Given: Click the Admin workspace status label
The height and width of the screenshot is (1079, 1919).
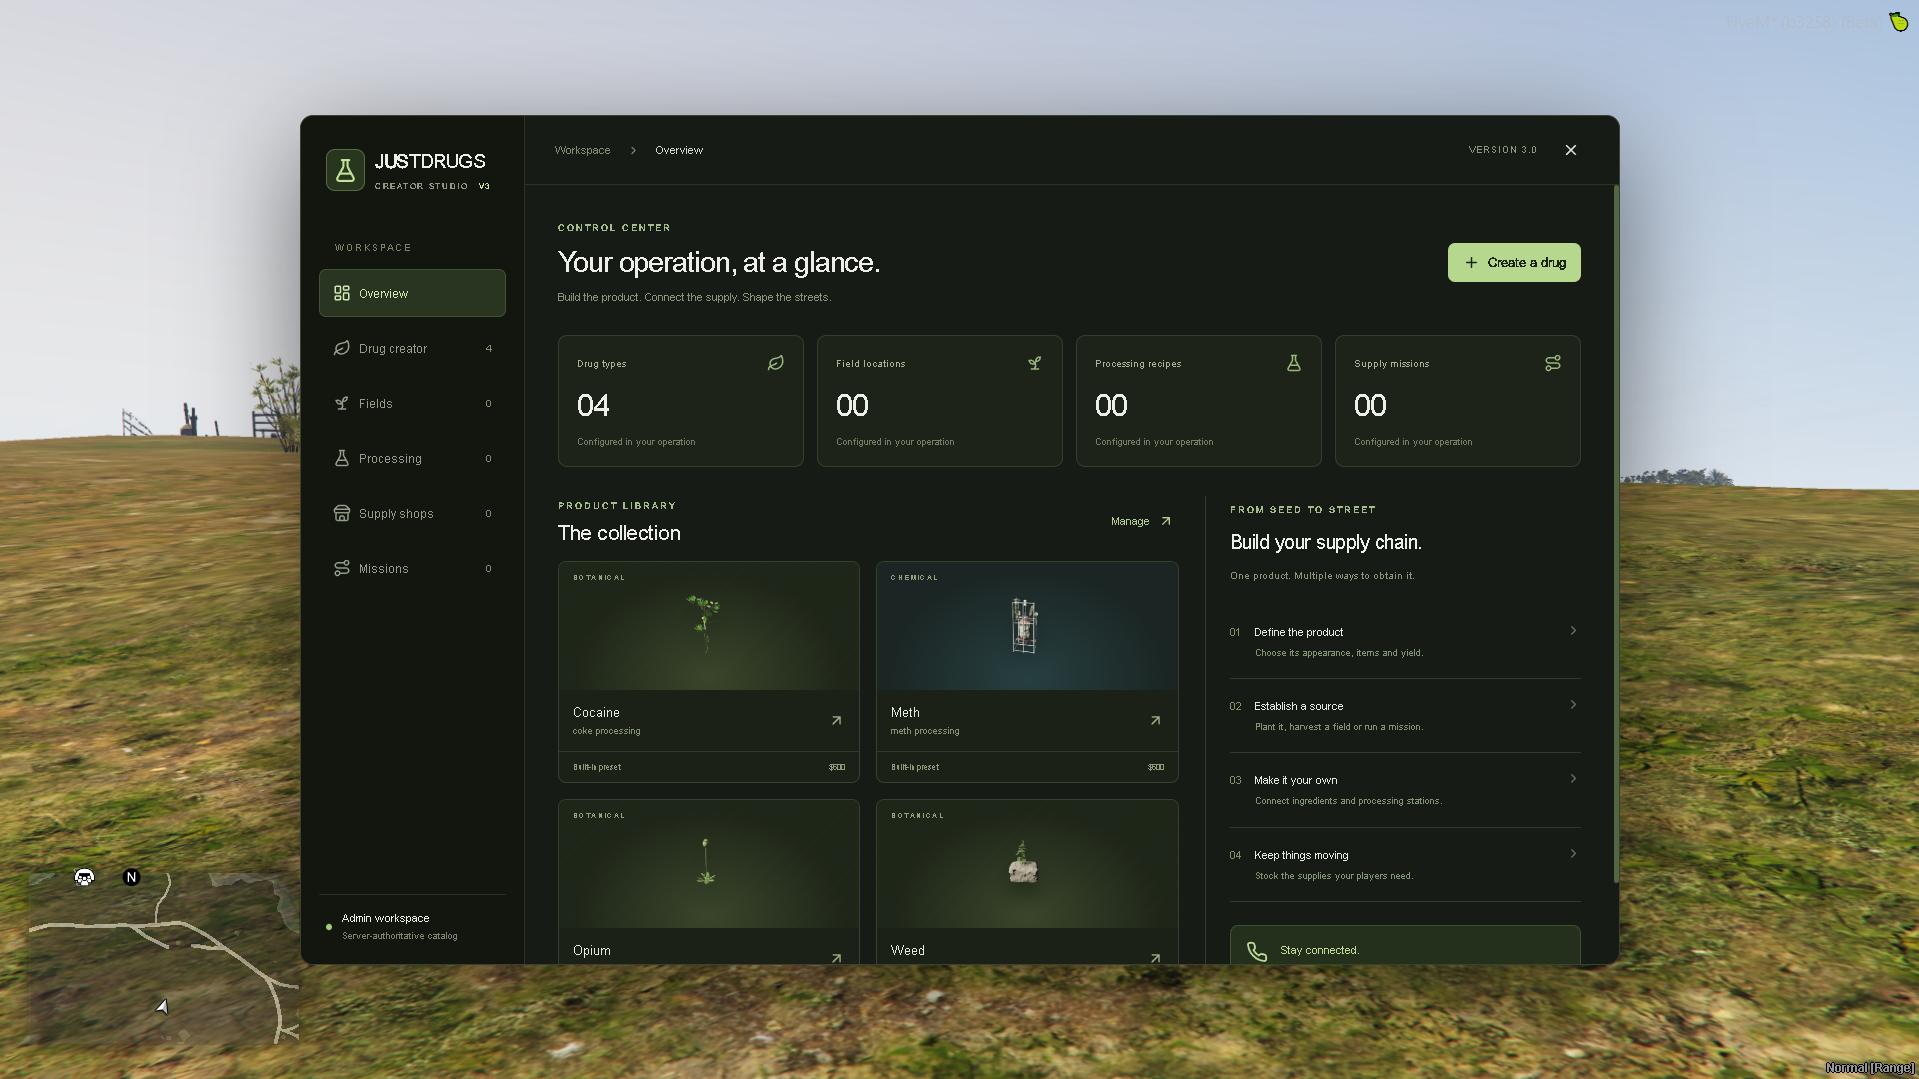Looking at the screenshot, I should point(385,918).
